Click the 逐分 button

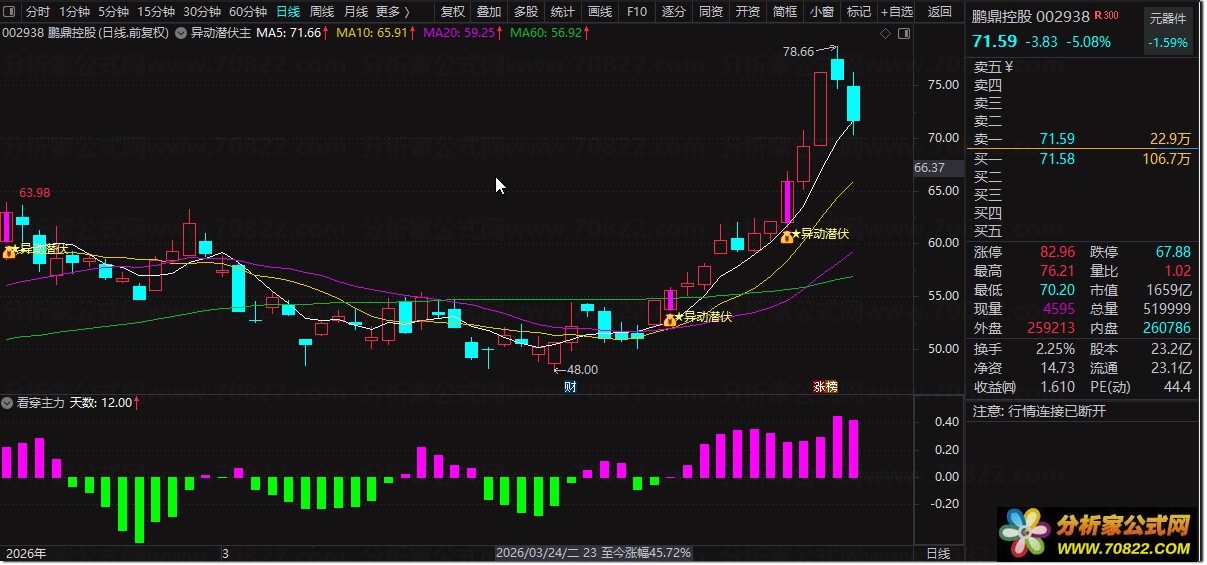point(674,12)
